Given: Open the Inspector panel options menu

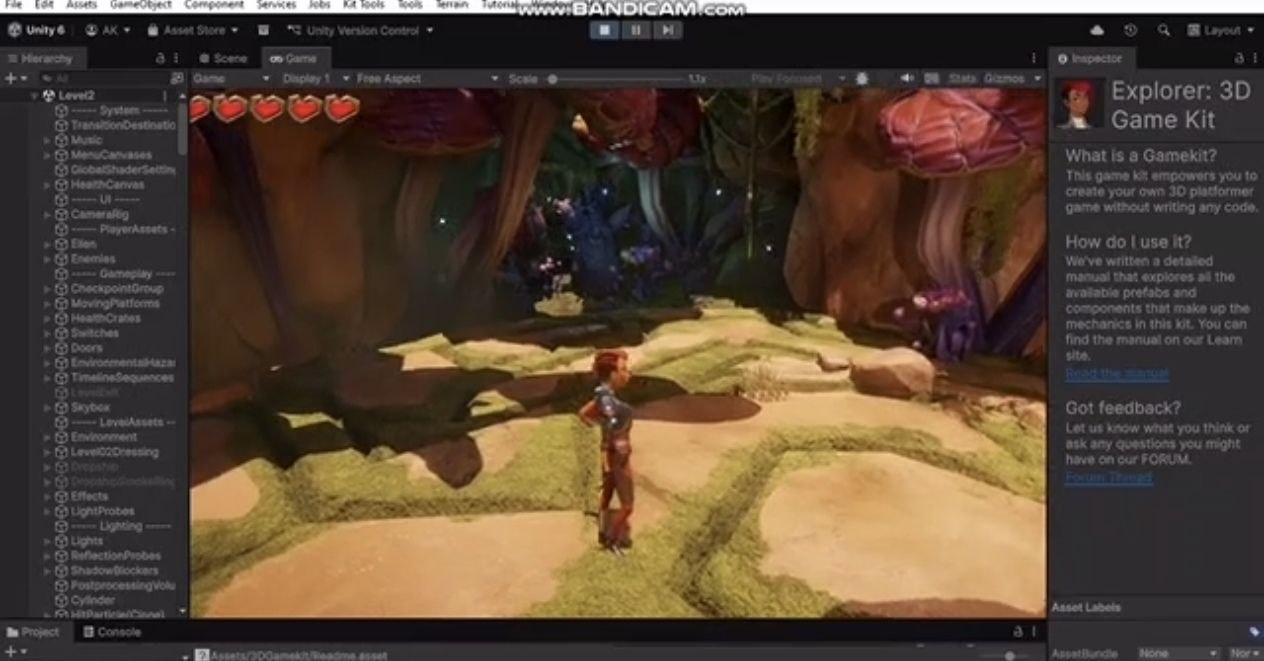Looking at the screenshot, I should 1254,59.
